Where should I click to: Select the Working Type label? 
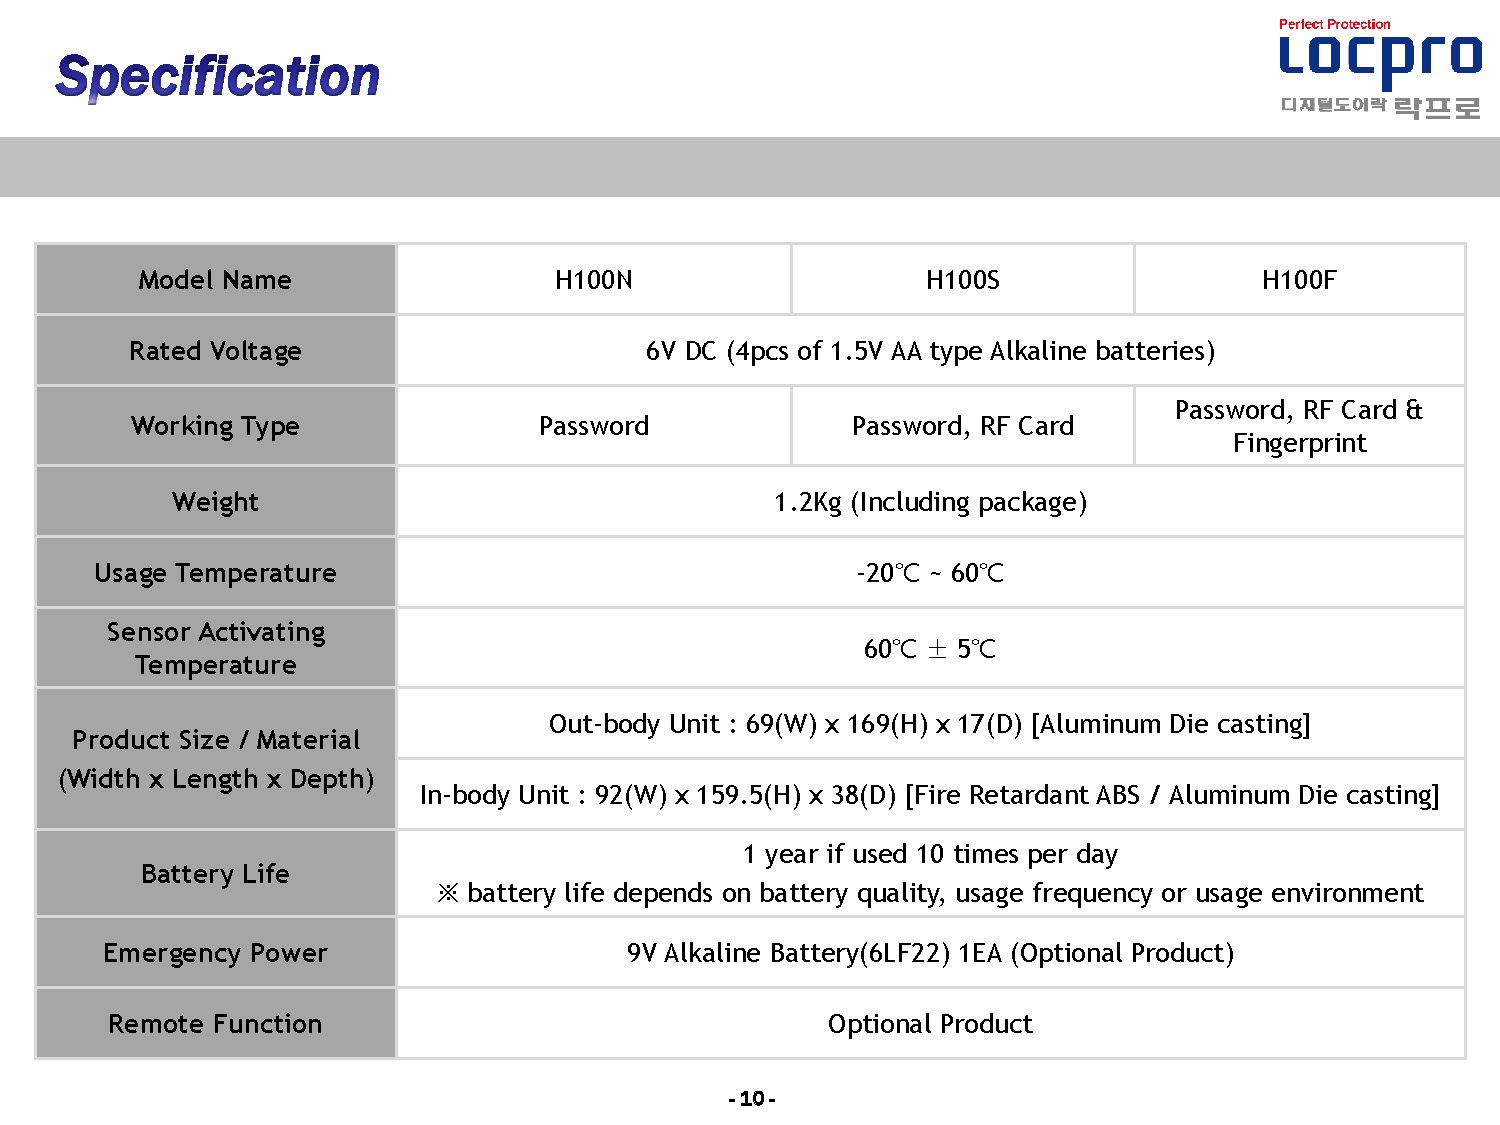point(215,426)
